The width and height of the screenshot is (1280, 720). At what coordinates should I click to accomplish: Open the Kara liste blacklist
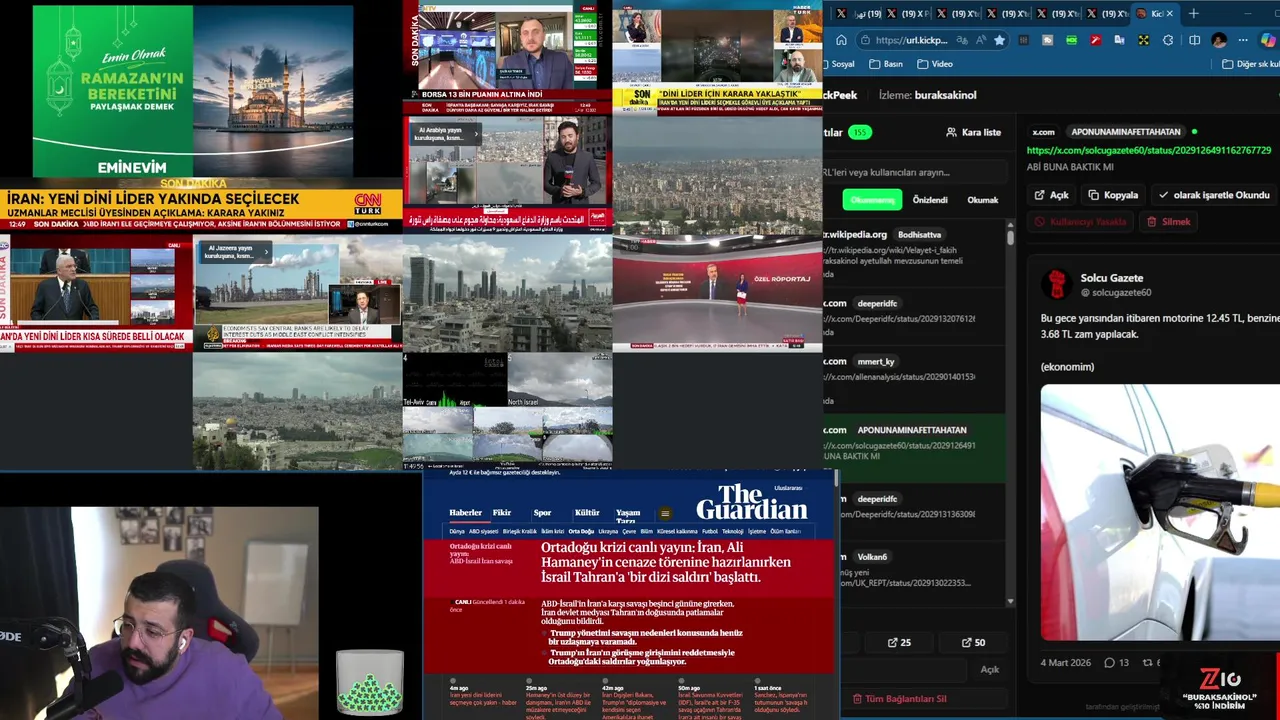click(x=973, y=132)
